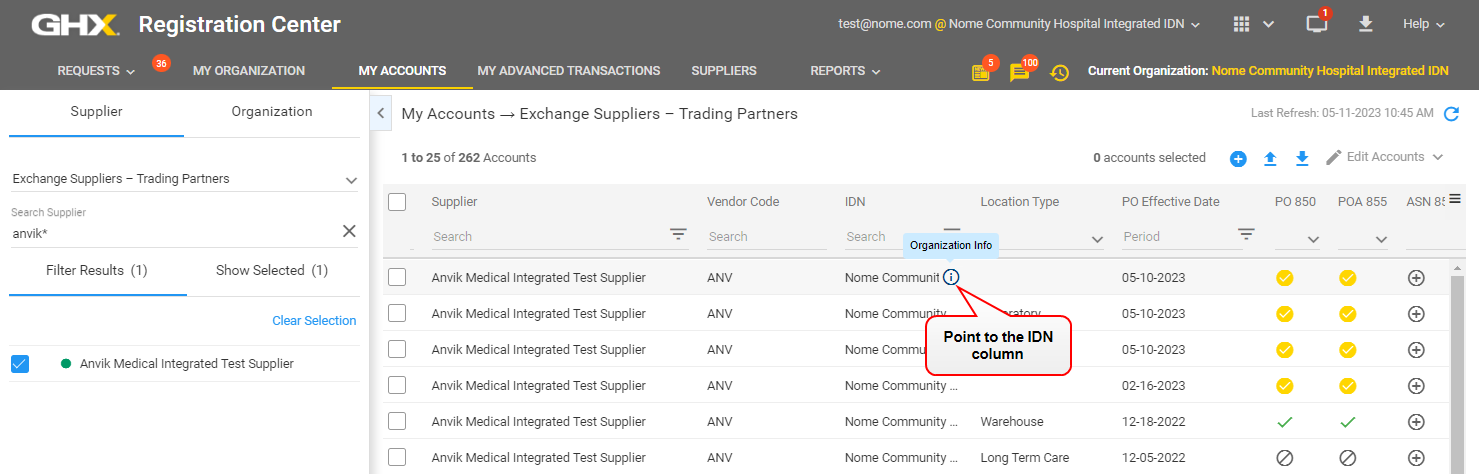Image resolution: width=1479 pixels, height=474 pixels.
Task: Click the Organization Info icon in IDN column
Action: pos(951,277)
